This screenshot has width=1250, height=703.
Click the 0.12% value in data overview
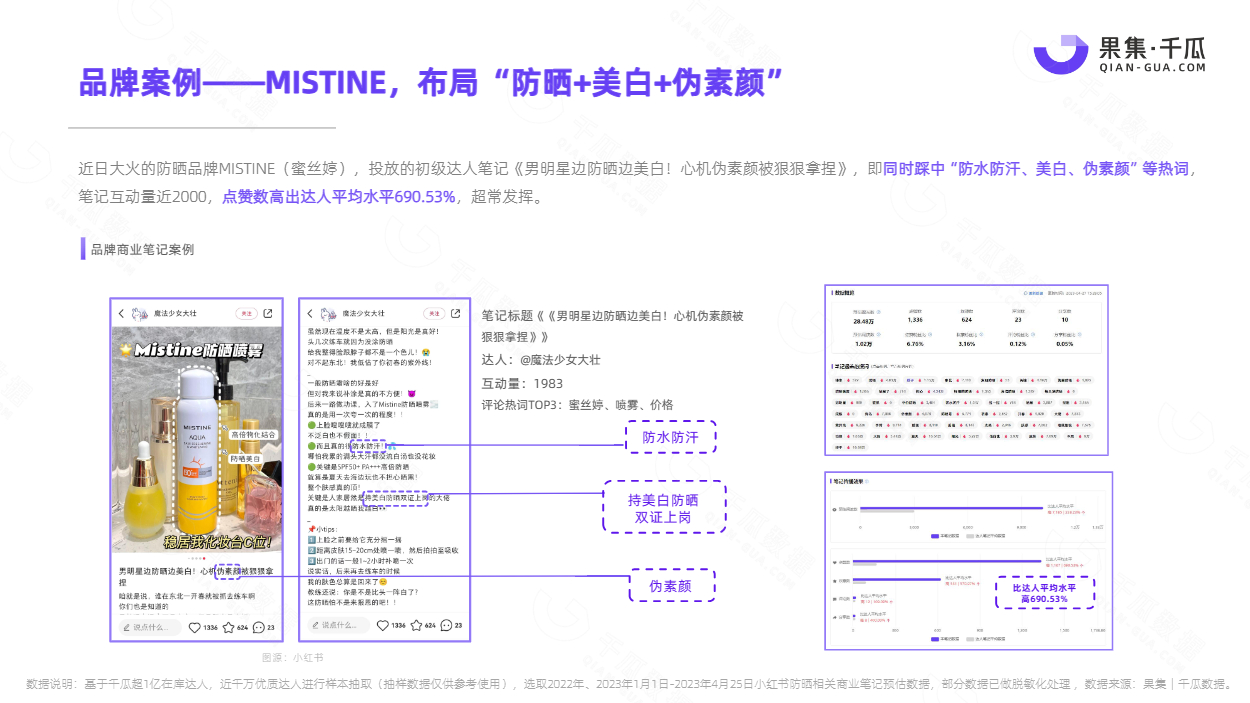coord(1018,344)
